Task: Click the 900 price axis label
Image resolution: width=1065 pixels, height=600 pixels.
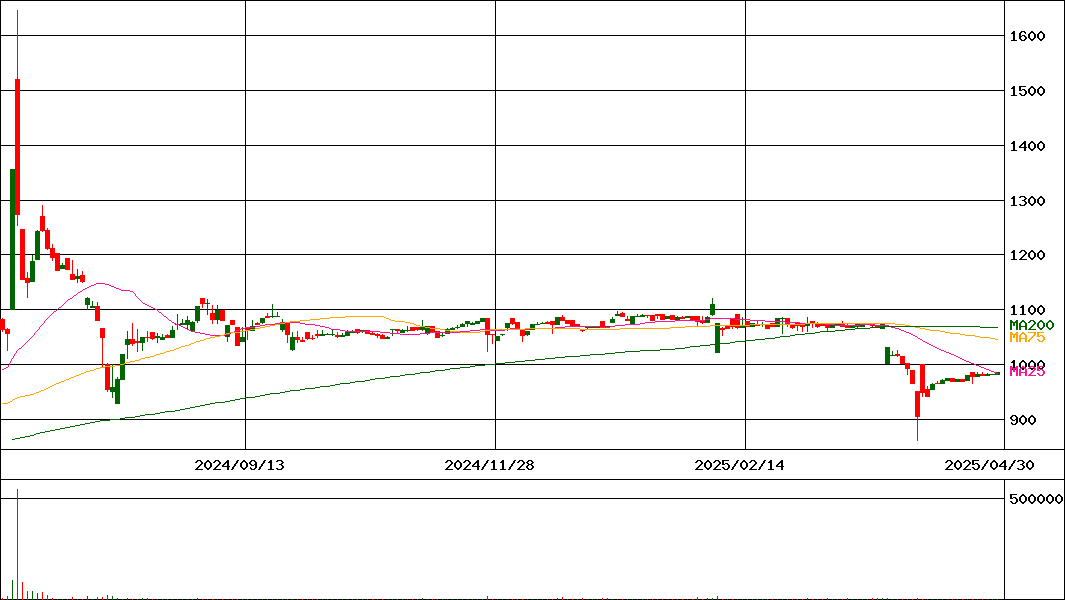Action: point(1023,420)
